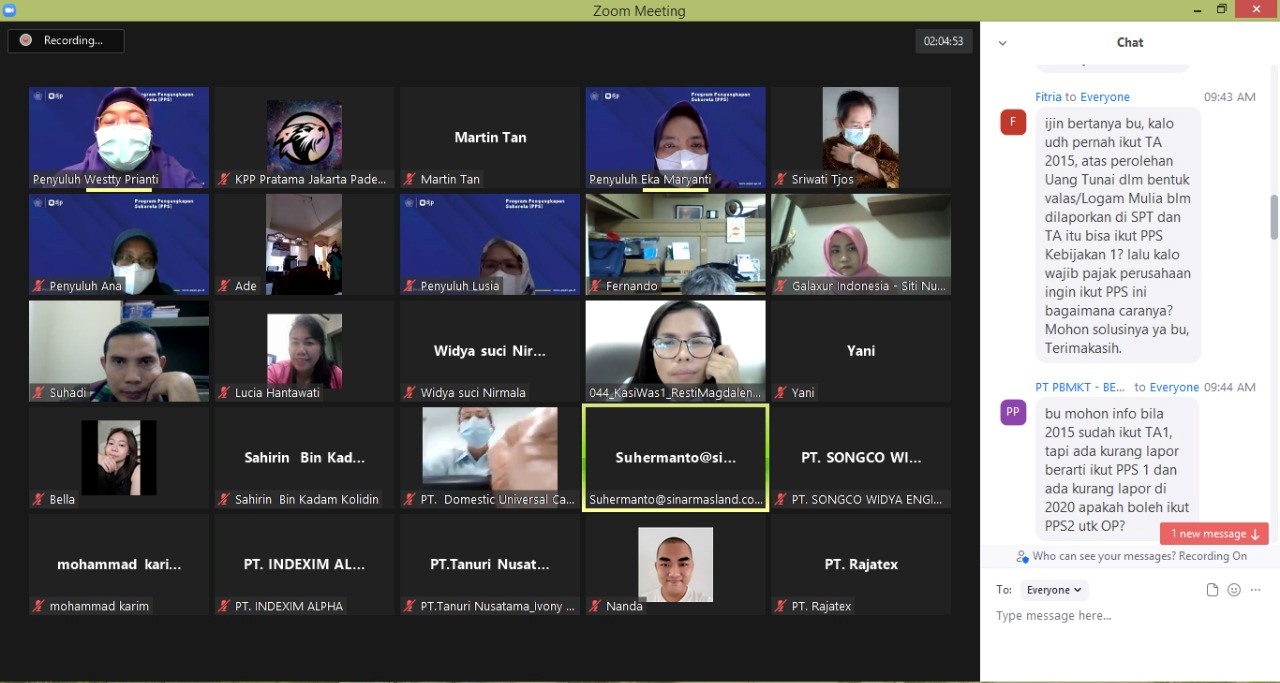Click the Chat panel header title
Viewport: 1280px width, 683px height.
pos(1130,42)
